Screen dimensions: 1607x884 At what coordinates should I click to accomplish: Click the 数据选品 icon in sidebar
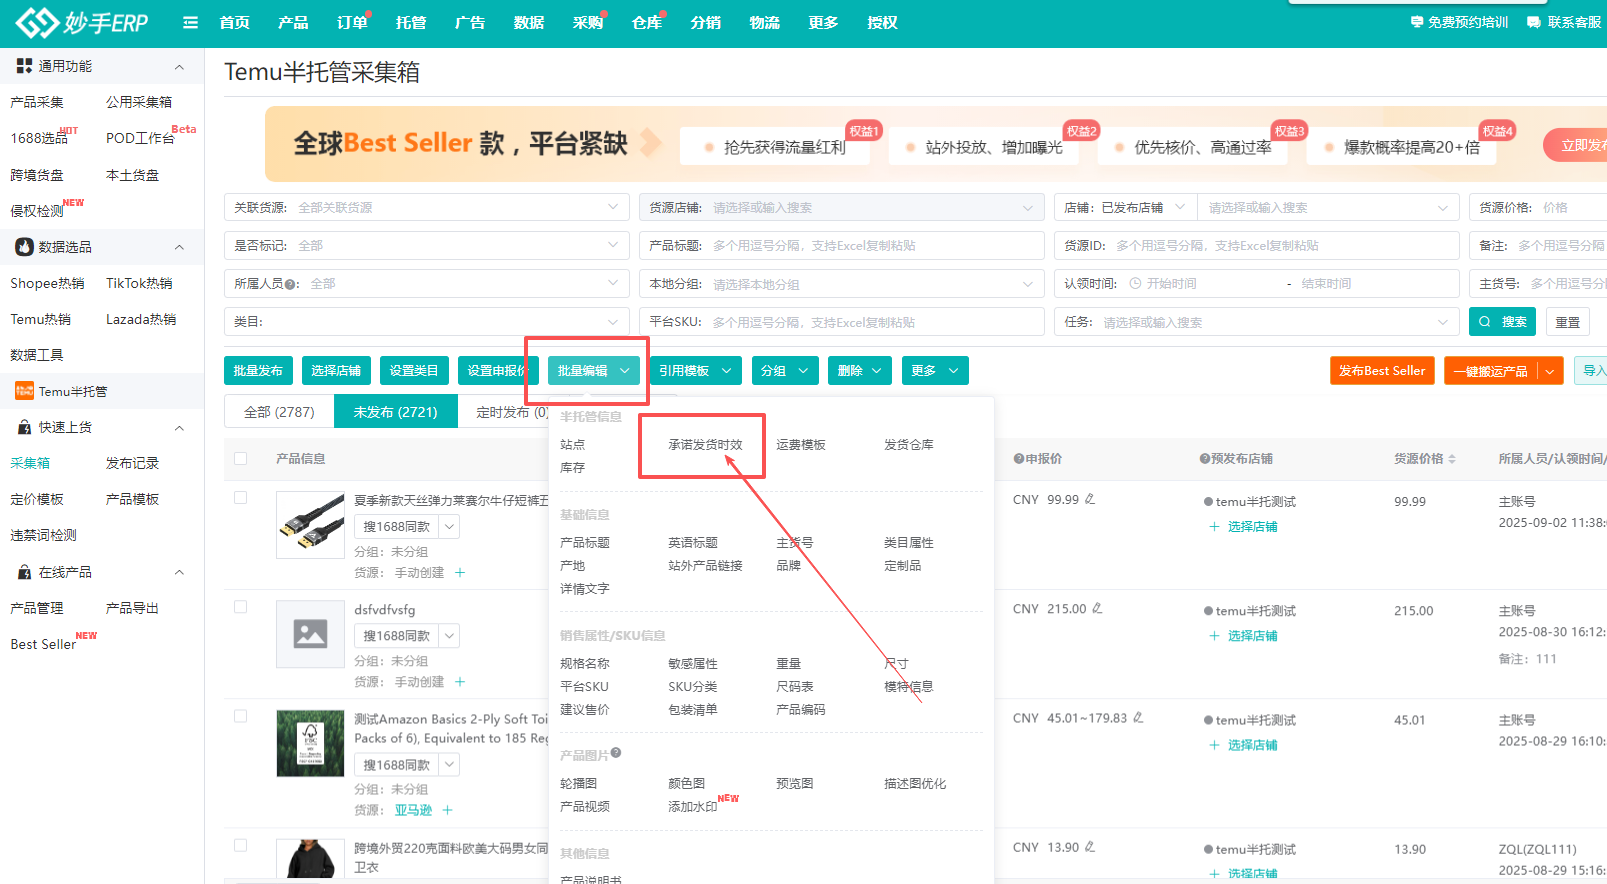pyautogui.click(x=24, y=247)
